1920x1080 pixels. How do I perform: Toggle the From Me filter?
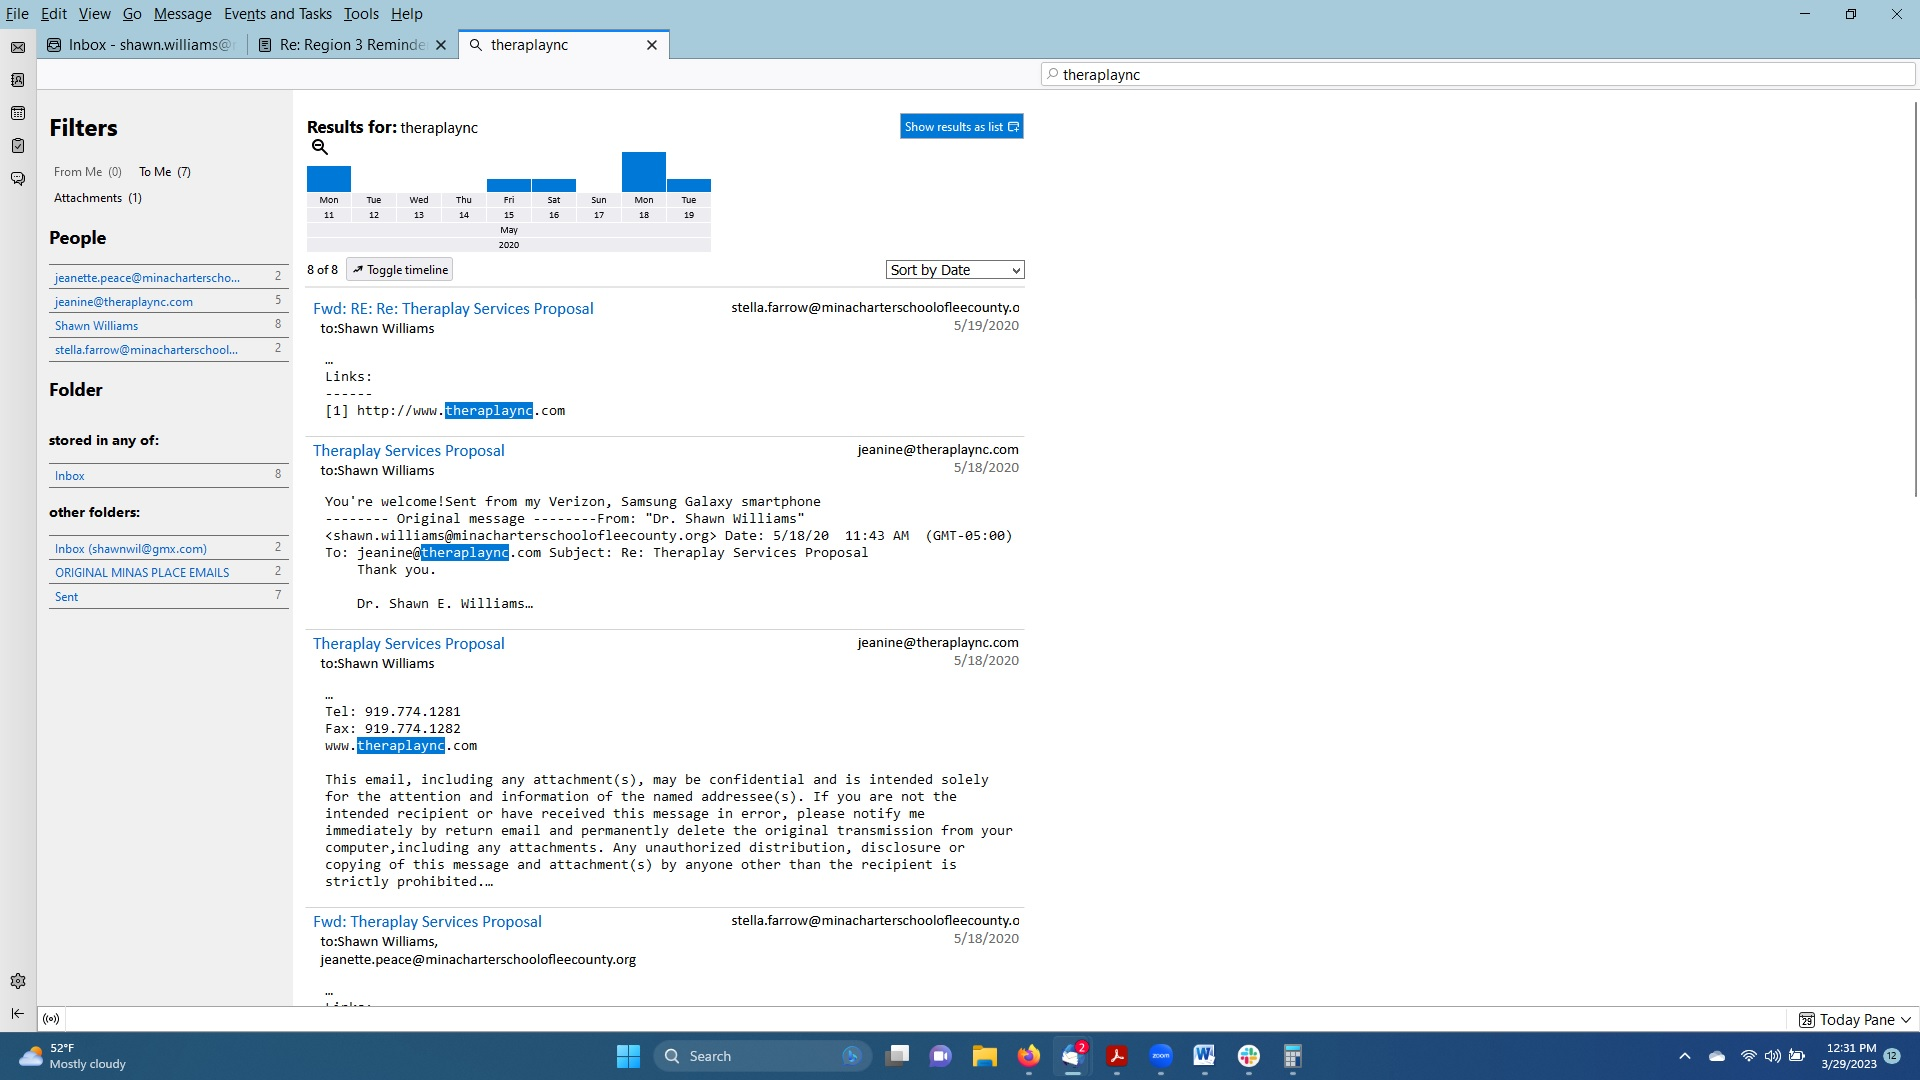point(87,172)
